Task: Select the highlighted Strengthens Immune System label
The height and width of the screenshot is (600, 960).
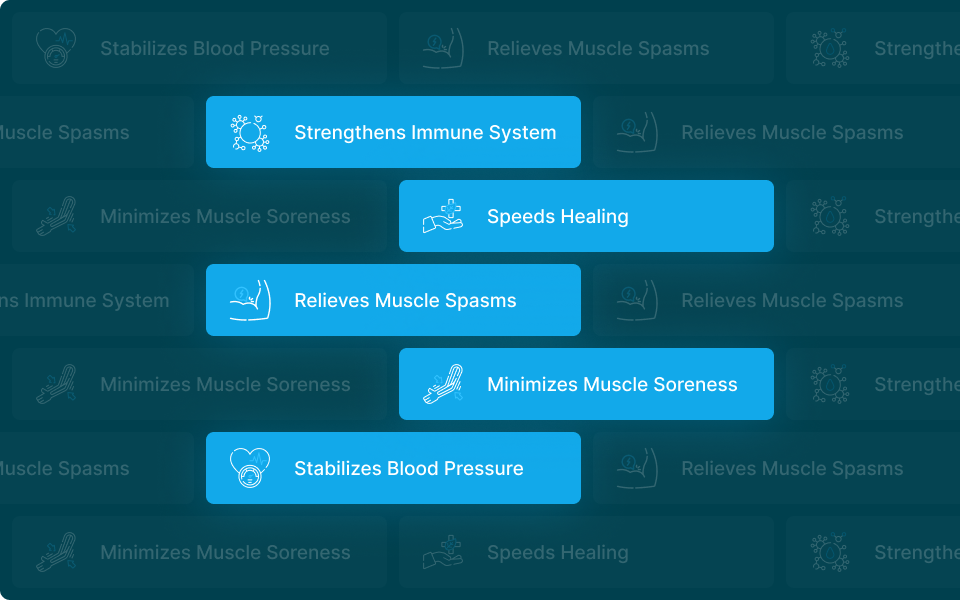Action: tap(425, 132)
